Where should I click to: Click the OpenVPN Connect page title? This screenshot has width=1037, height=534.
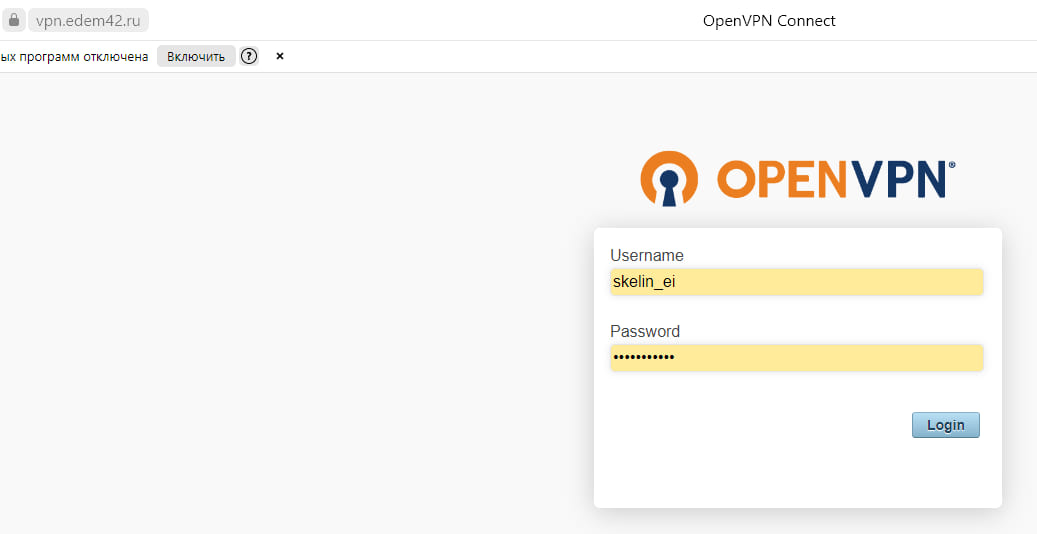[x=769, y=20]
